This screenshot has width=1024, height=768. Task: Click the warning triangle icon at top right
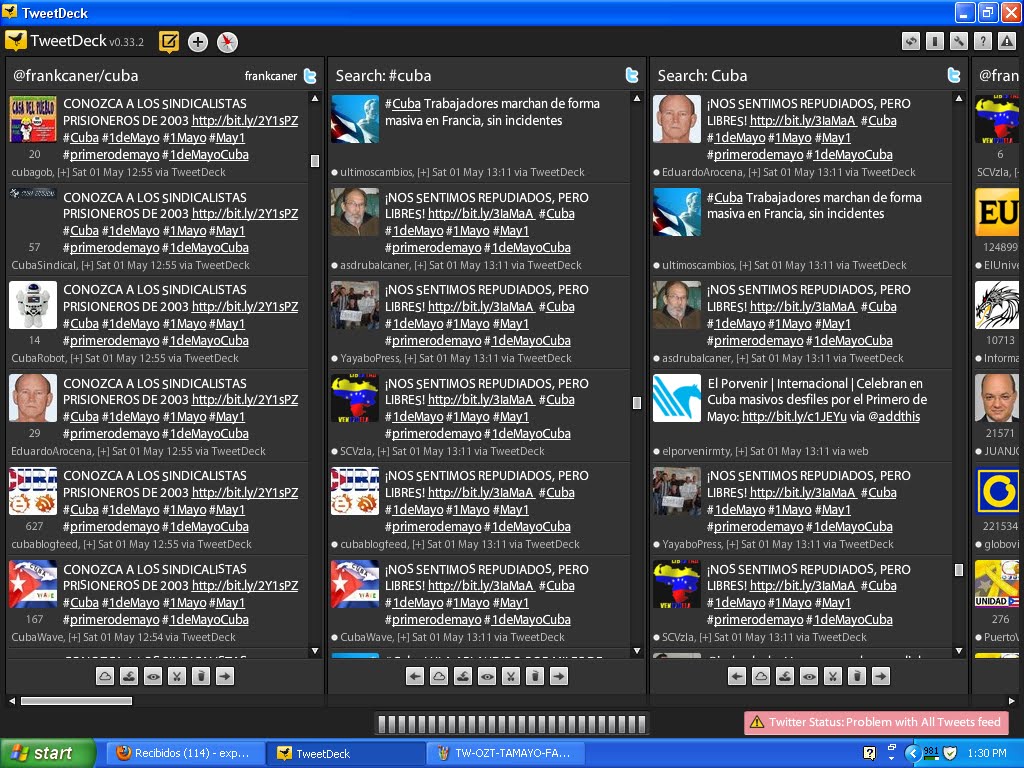pos(1007,42)
